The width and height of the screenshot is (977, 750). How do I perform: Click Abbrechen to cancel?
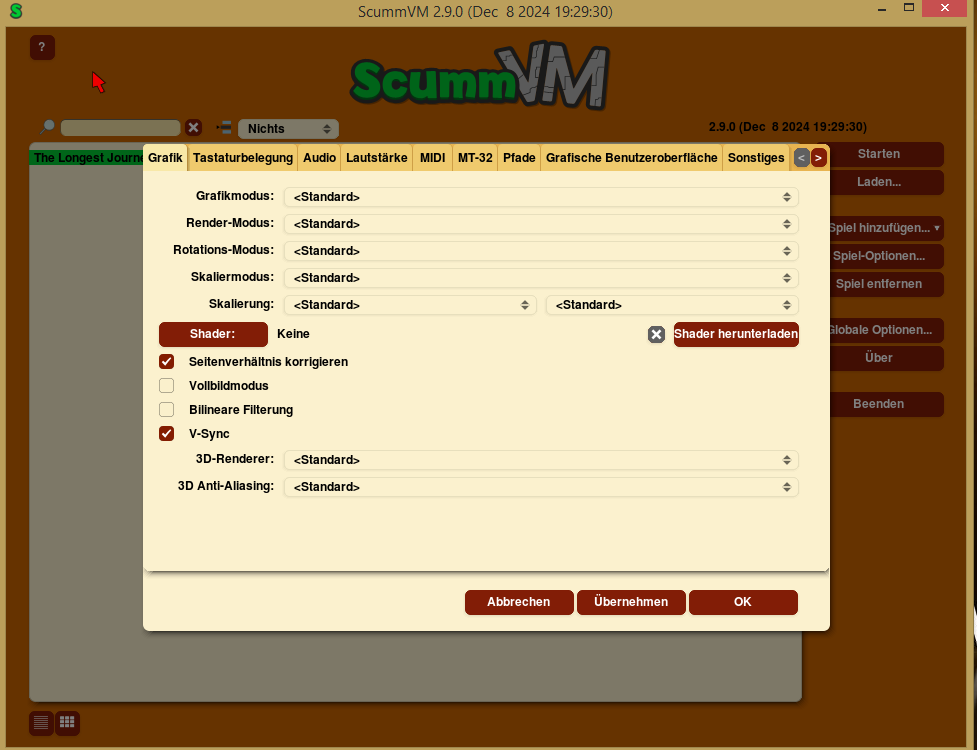tap(519, 602)
